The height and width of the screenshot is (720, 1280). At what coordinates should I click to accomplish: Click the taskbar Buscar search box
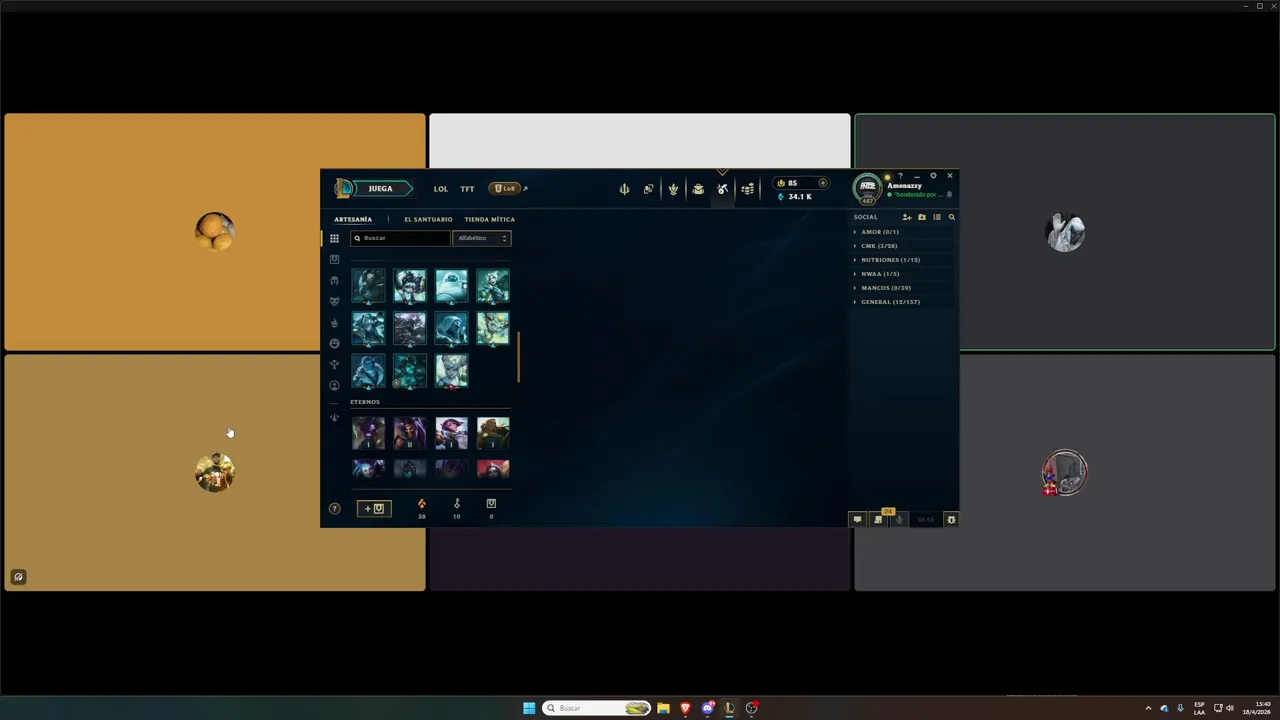click(x=597, y=708)
